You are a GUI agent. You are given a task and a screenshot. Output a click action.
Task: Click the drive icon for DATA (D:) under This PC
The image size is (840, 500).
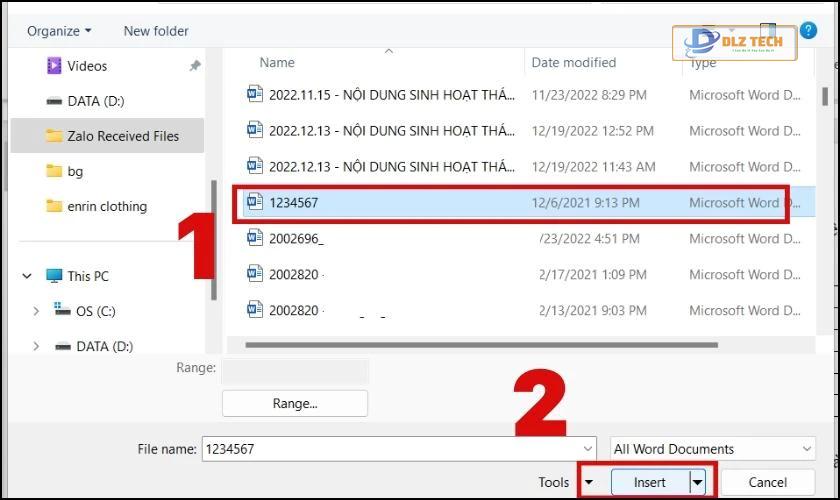click(63, 347)
